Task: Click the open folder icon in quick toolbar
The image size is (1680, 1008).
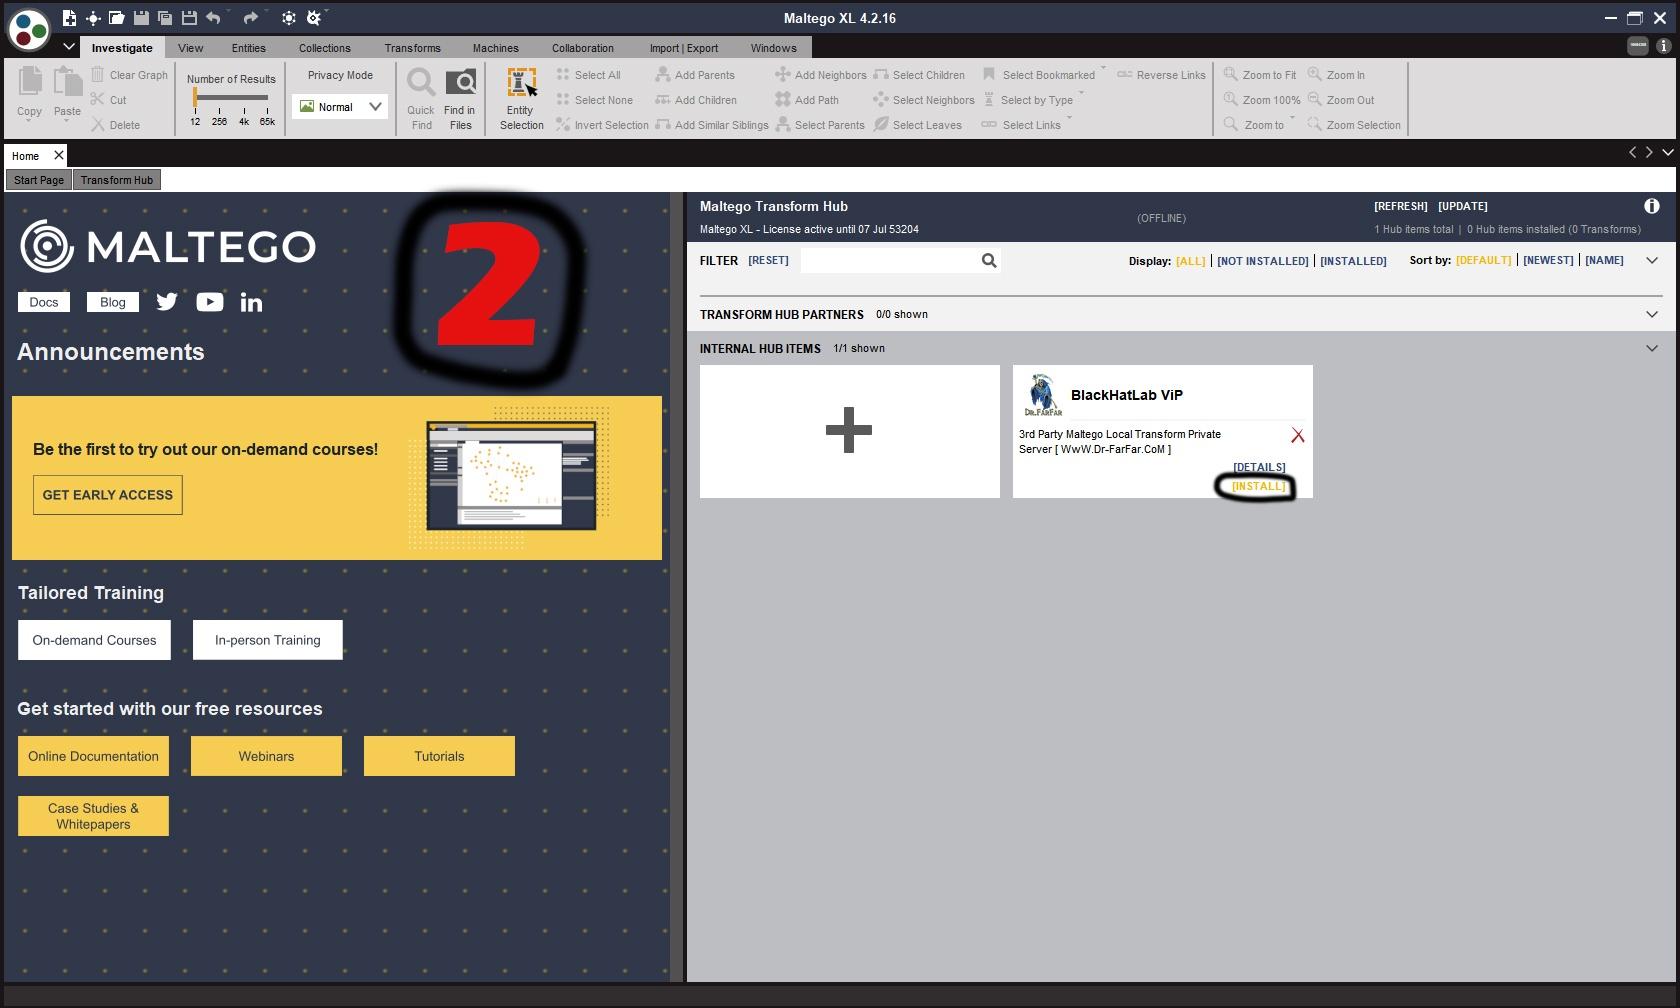Action: coord(117,18)
